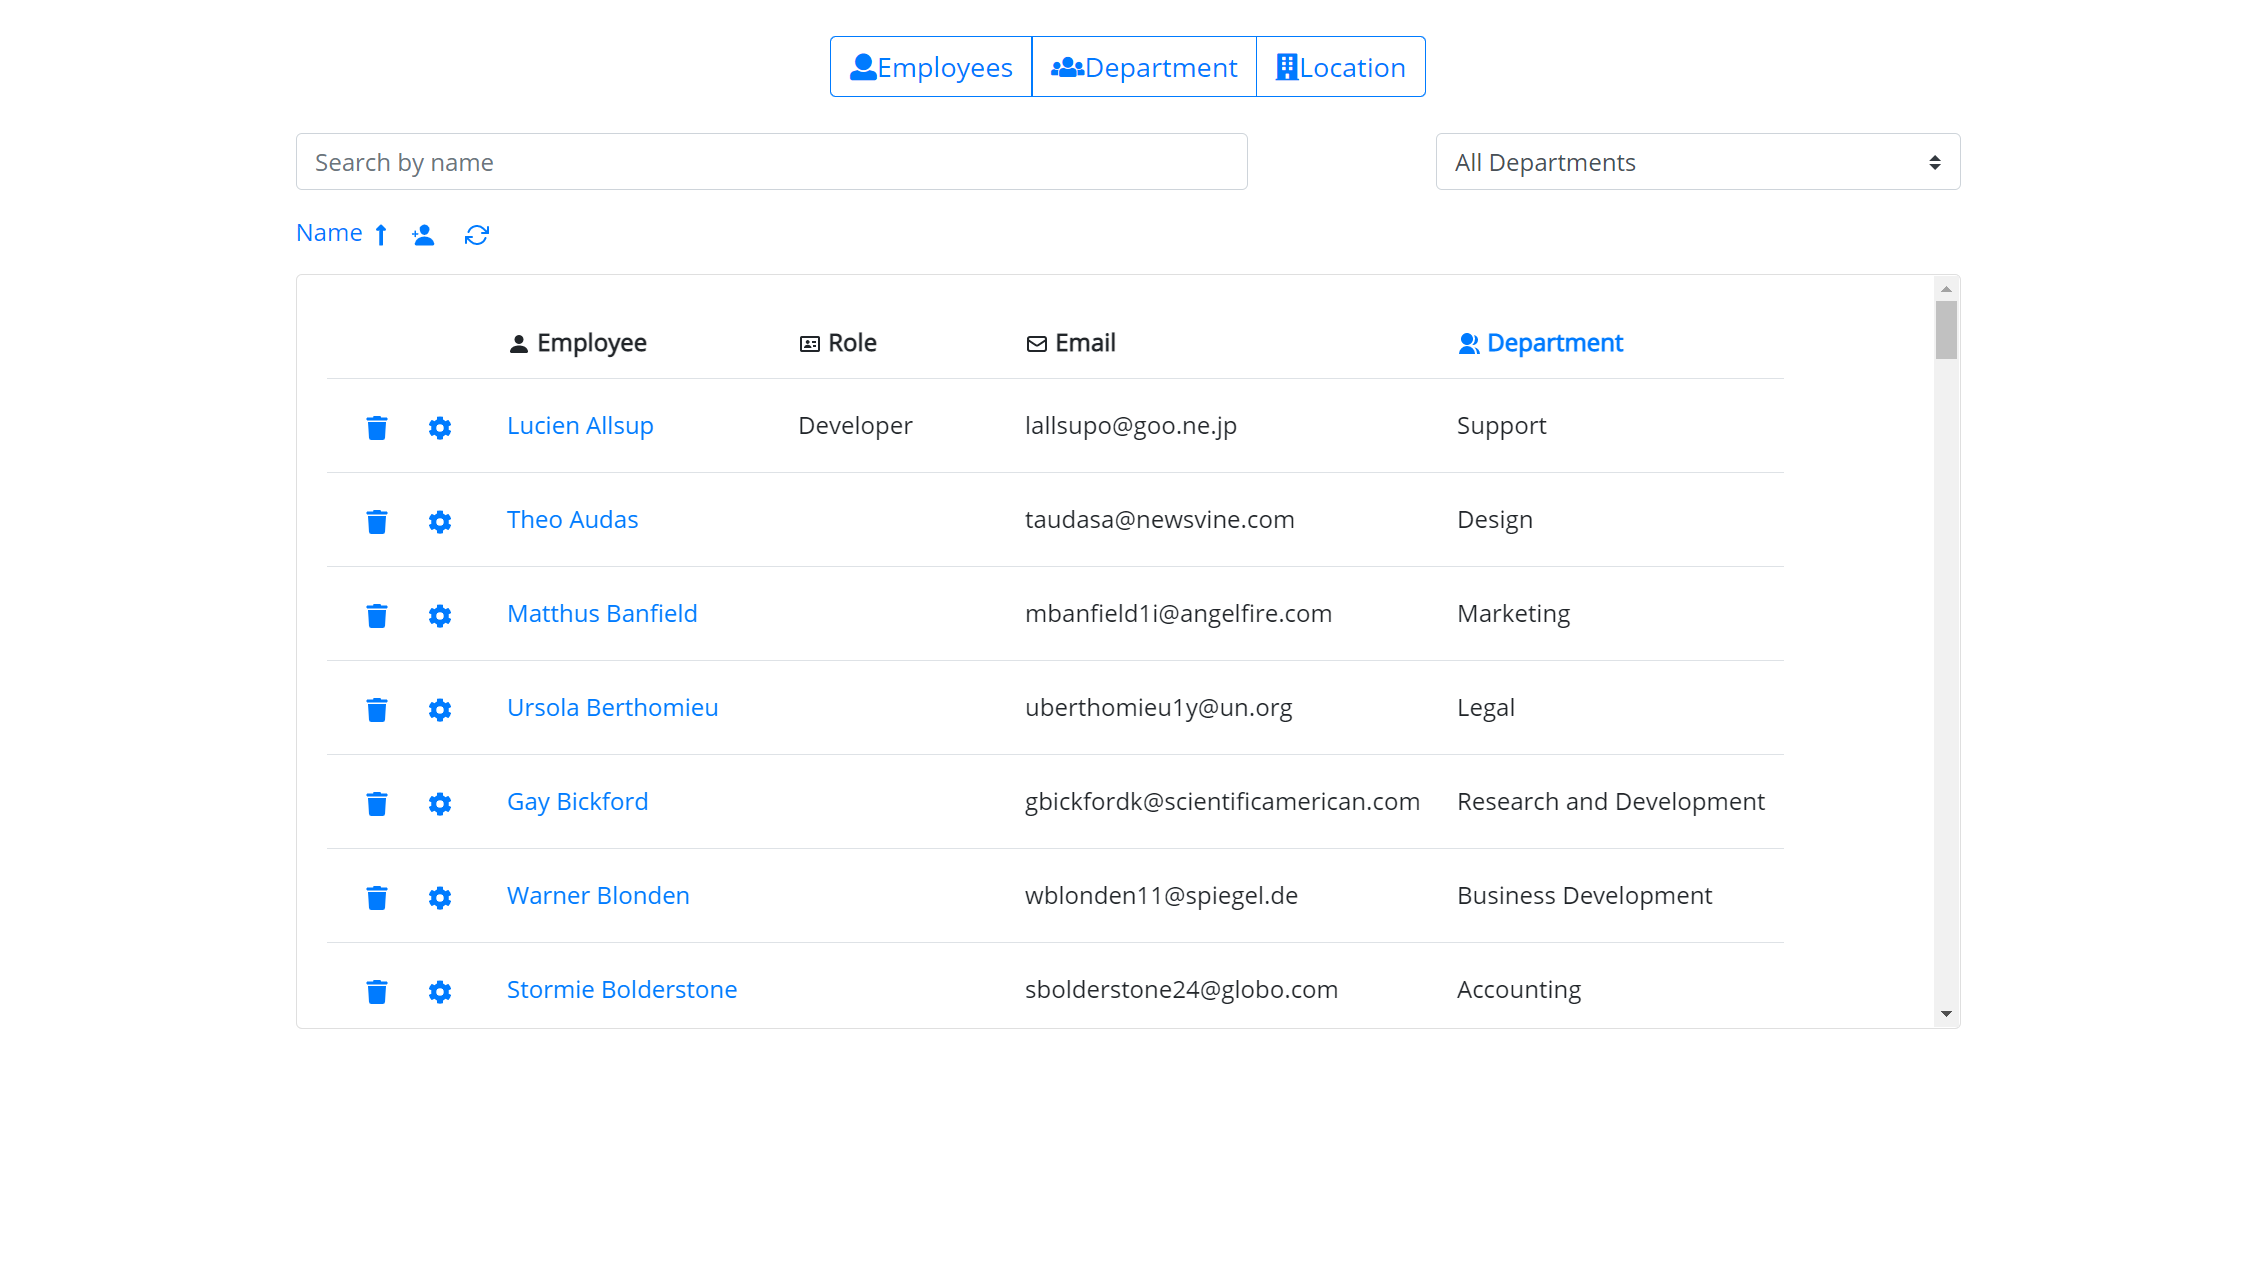Image resolution: width=2256 pixels, height=1288 pixels.
Task: Open settings gear for Theo Audas
Action: [x=439, y=521]
